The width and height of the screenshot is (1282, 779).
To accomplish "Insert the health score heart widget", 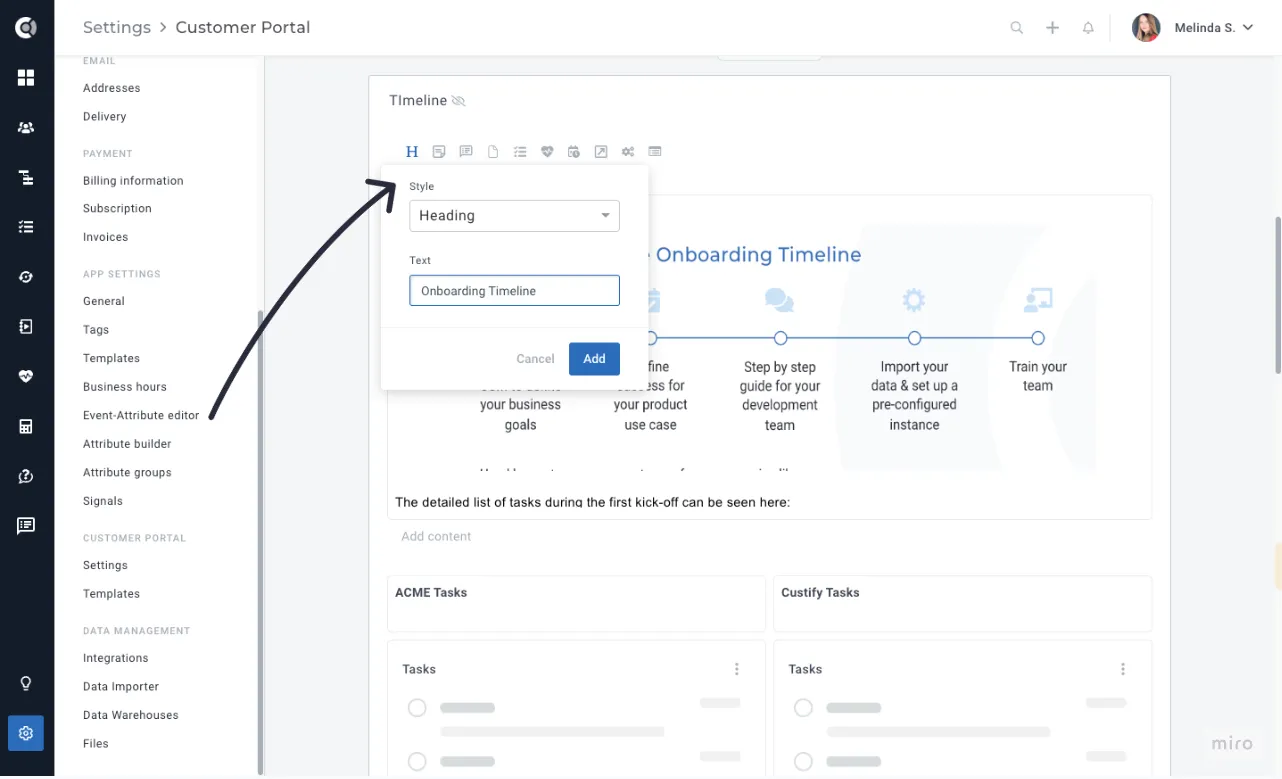I will (x=547, y=152).
